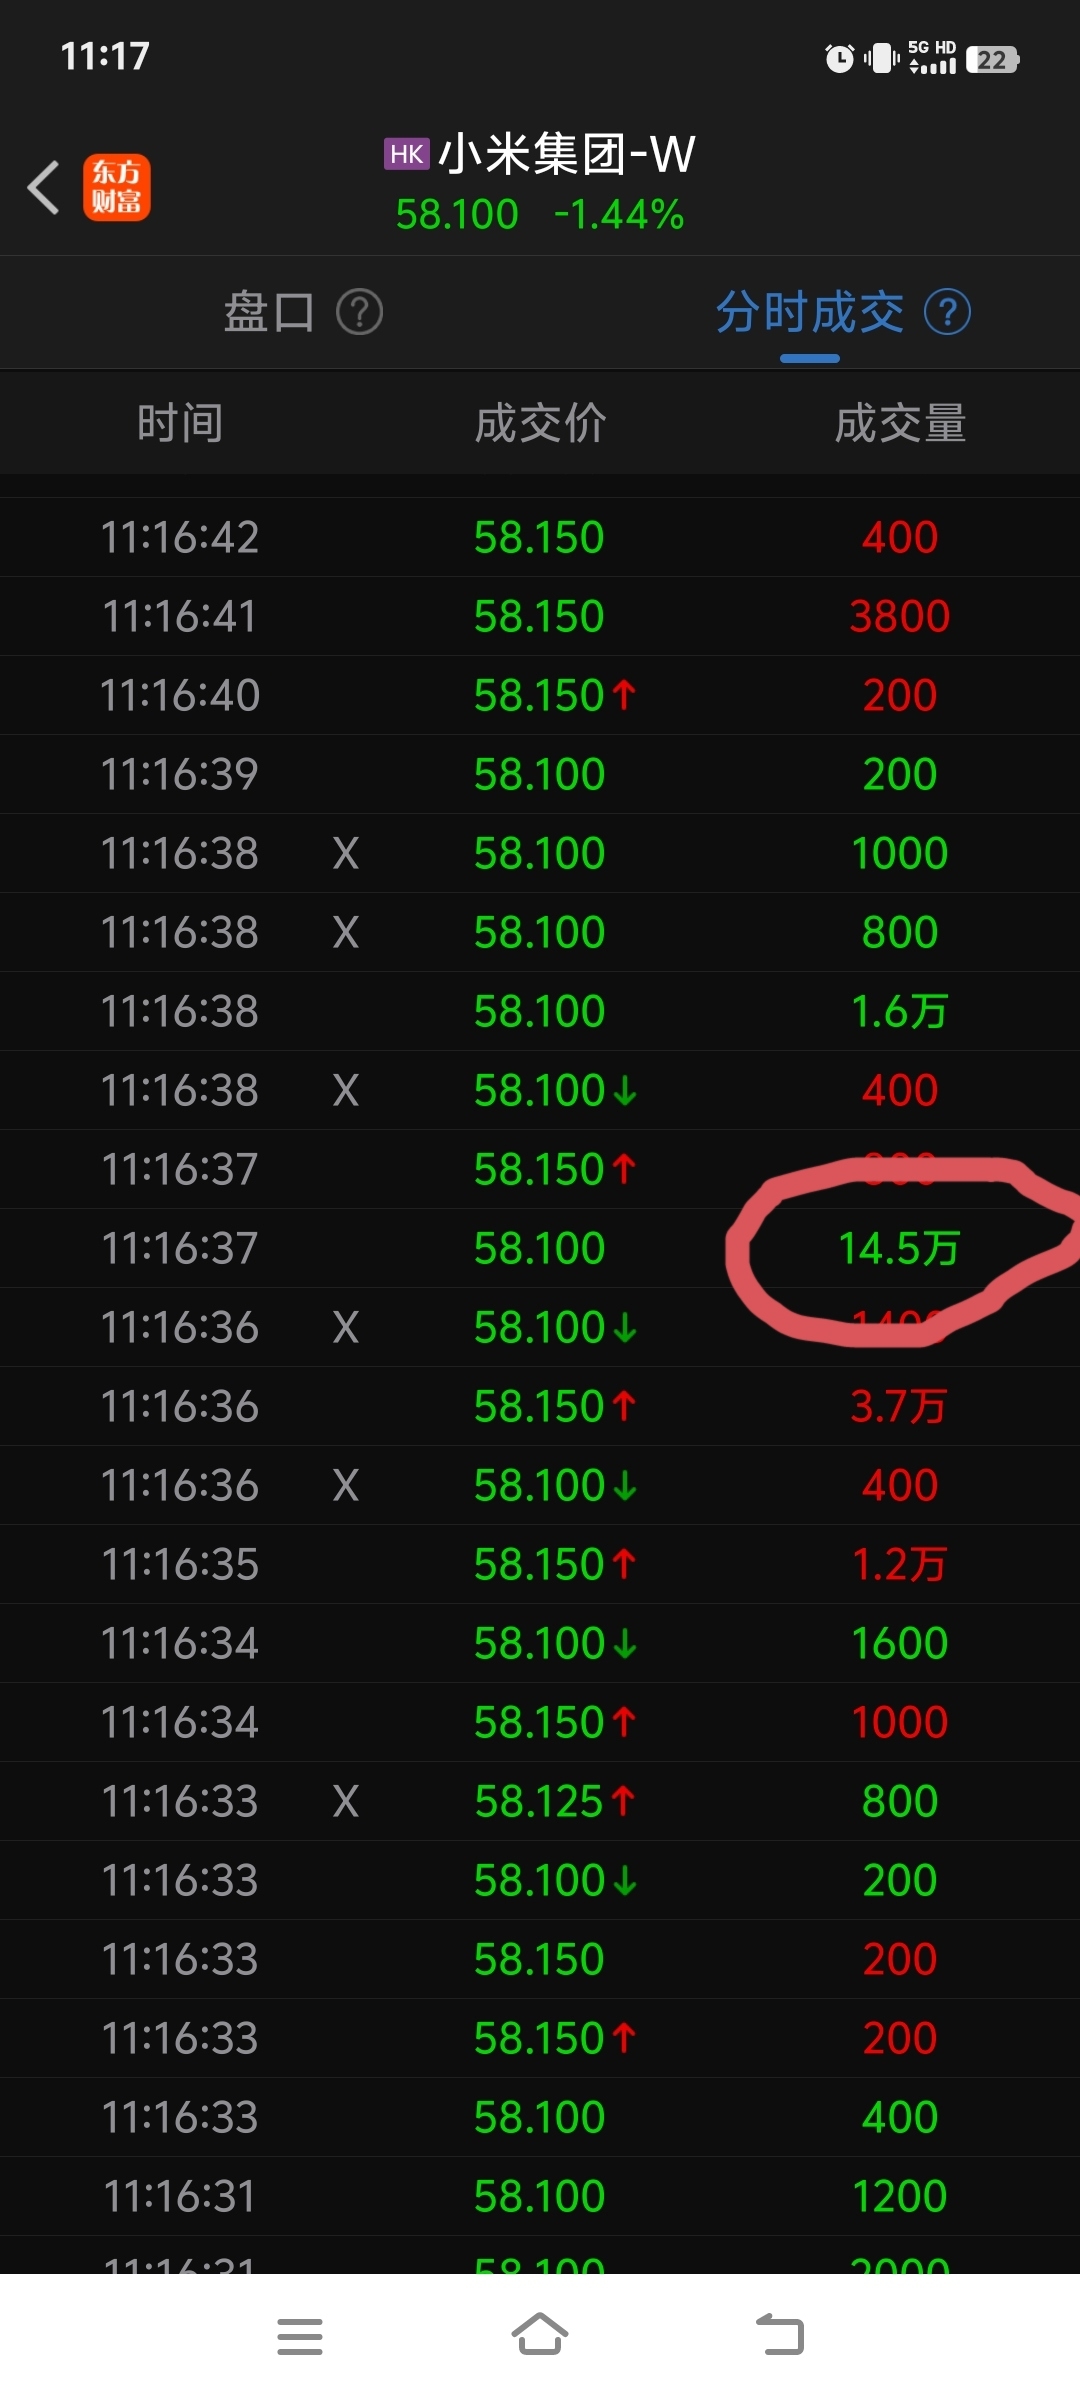The height and width of the screenshot is (2400, 1080).
Task: Tap the volume 1200 at 11:16:31
Action: click(900, 2196)
